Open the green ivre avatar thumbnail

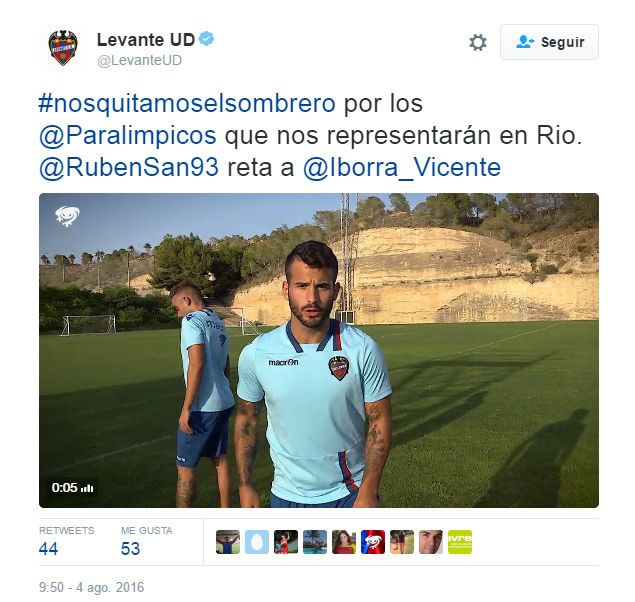pos(460,542)
